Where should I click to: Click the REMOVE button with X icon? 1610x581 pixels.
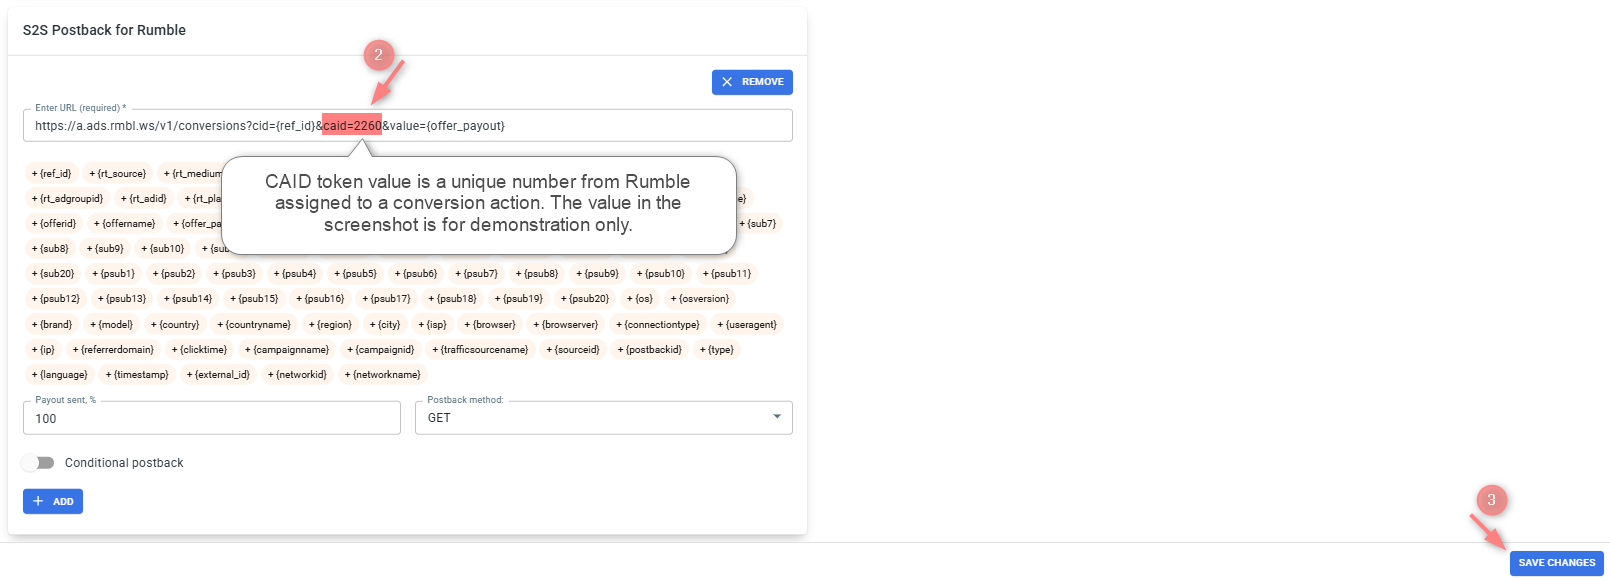(752, 82)
